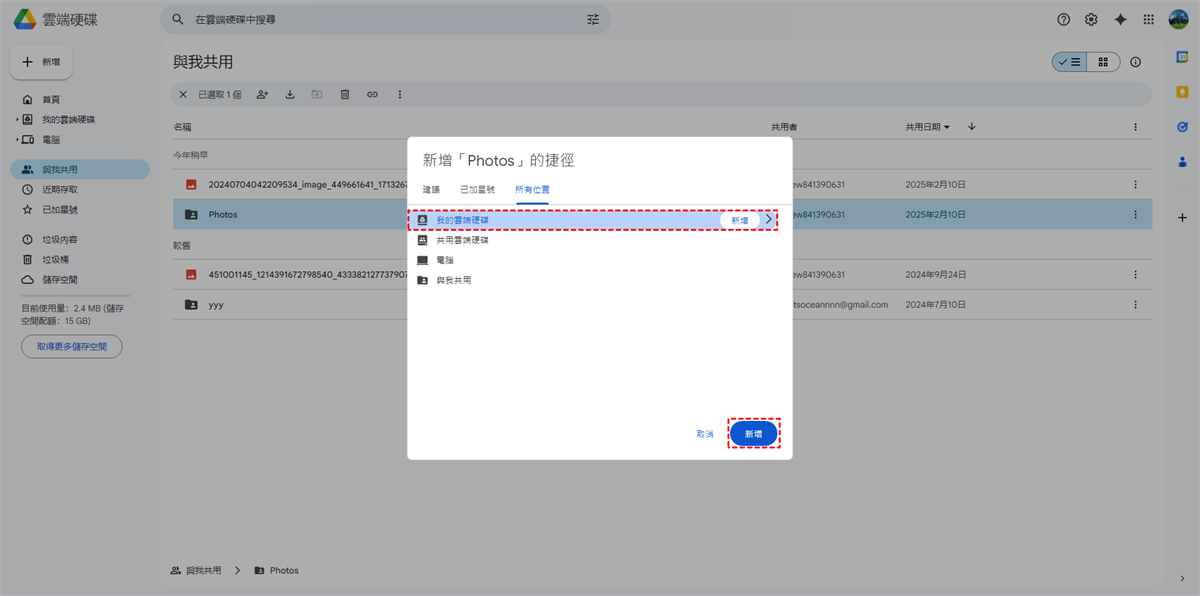Collapse side panel arrow at bottom right
The height and width of the screenshot is (596, 1200).
pyautogui.click(x=1182, y=578)
